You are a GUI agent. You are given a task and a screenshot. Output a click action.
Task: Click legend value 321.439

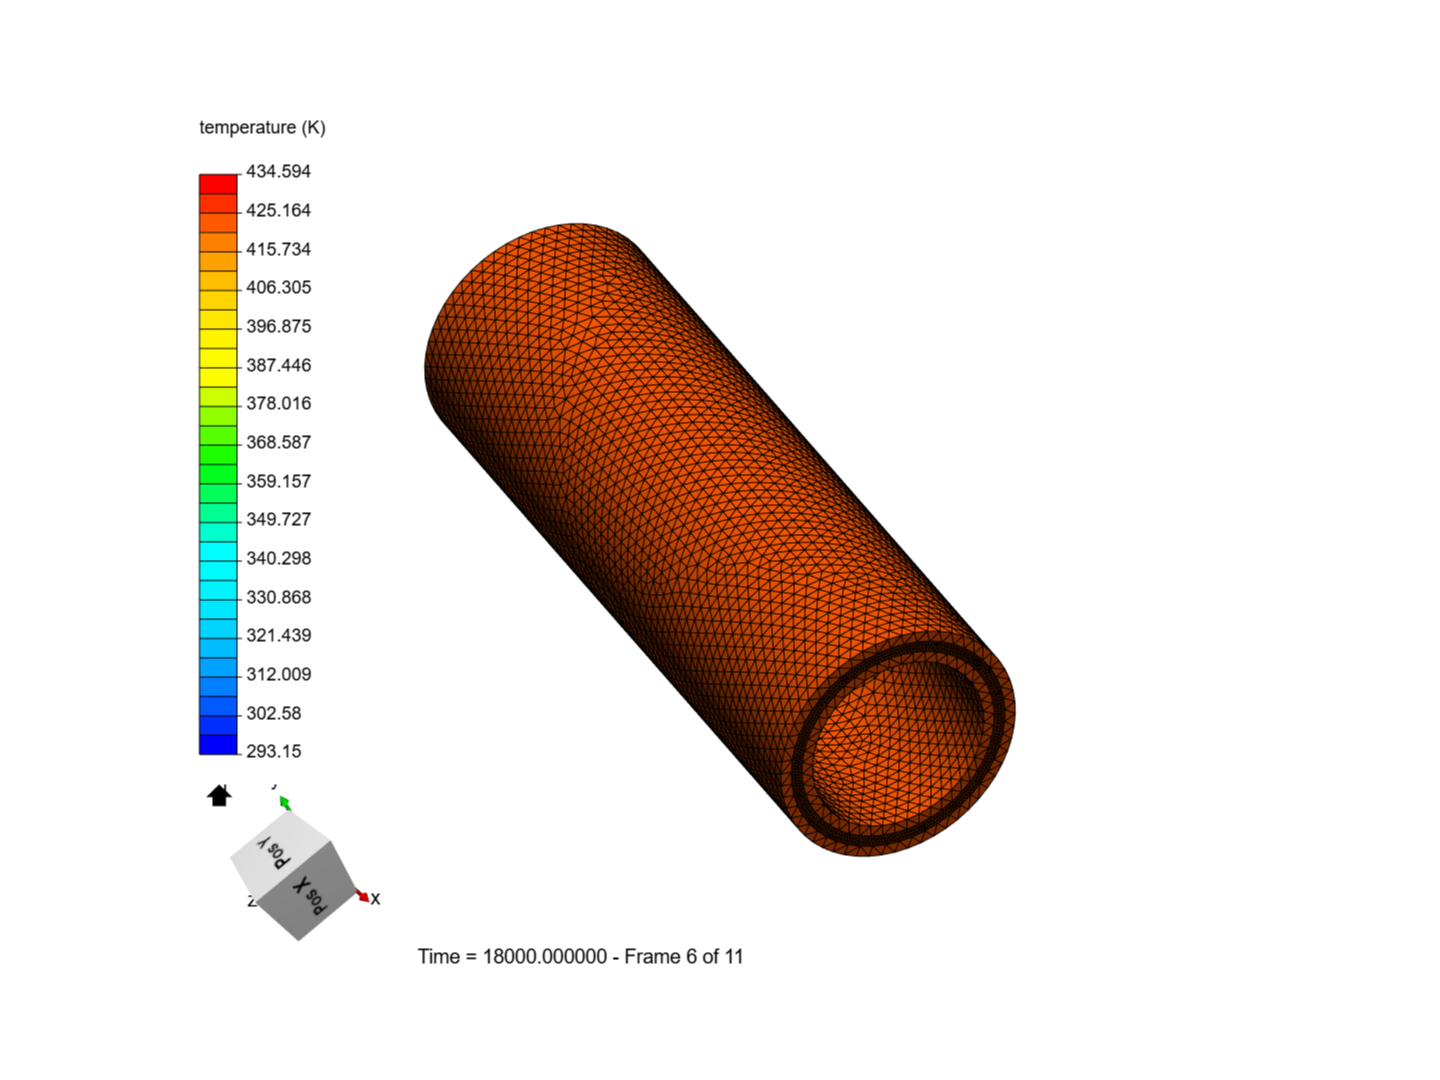[279, 635]
